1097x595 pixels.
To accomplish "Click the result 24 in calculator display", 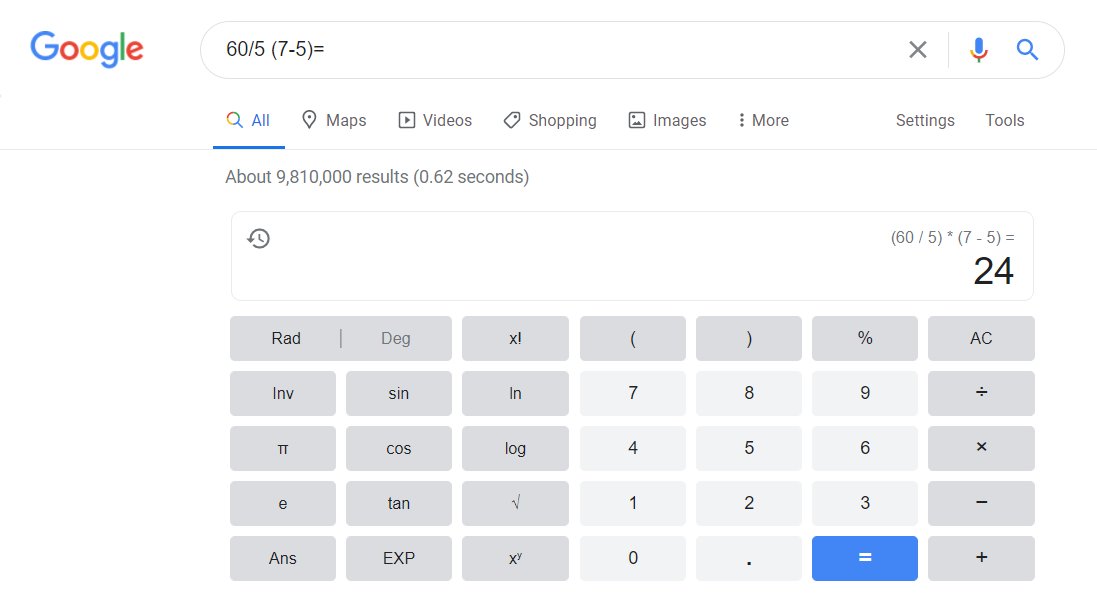I will pyautogui.click(x=993, y=272).
